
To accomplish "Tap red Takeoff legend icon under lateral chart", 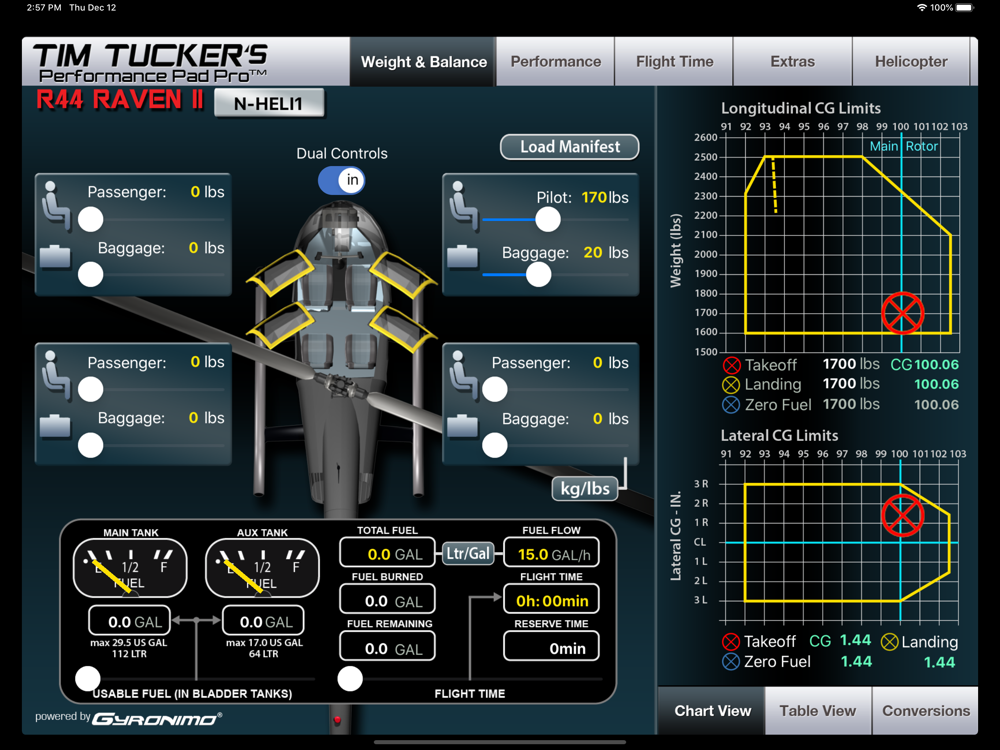I will click(x=732, y=642).
